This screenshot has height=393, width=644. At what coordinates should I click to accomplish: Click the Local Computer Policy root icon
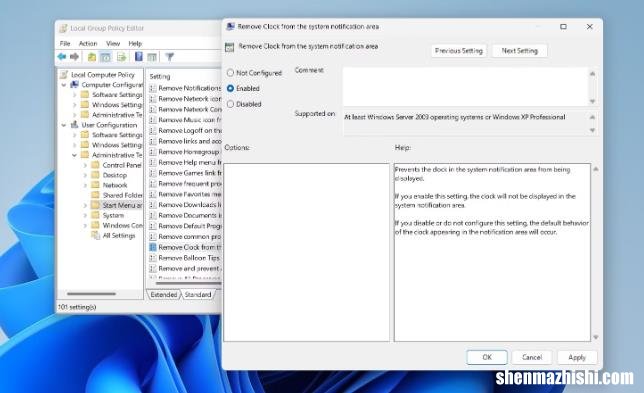click(x=64, y=74)
